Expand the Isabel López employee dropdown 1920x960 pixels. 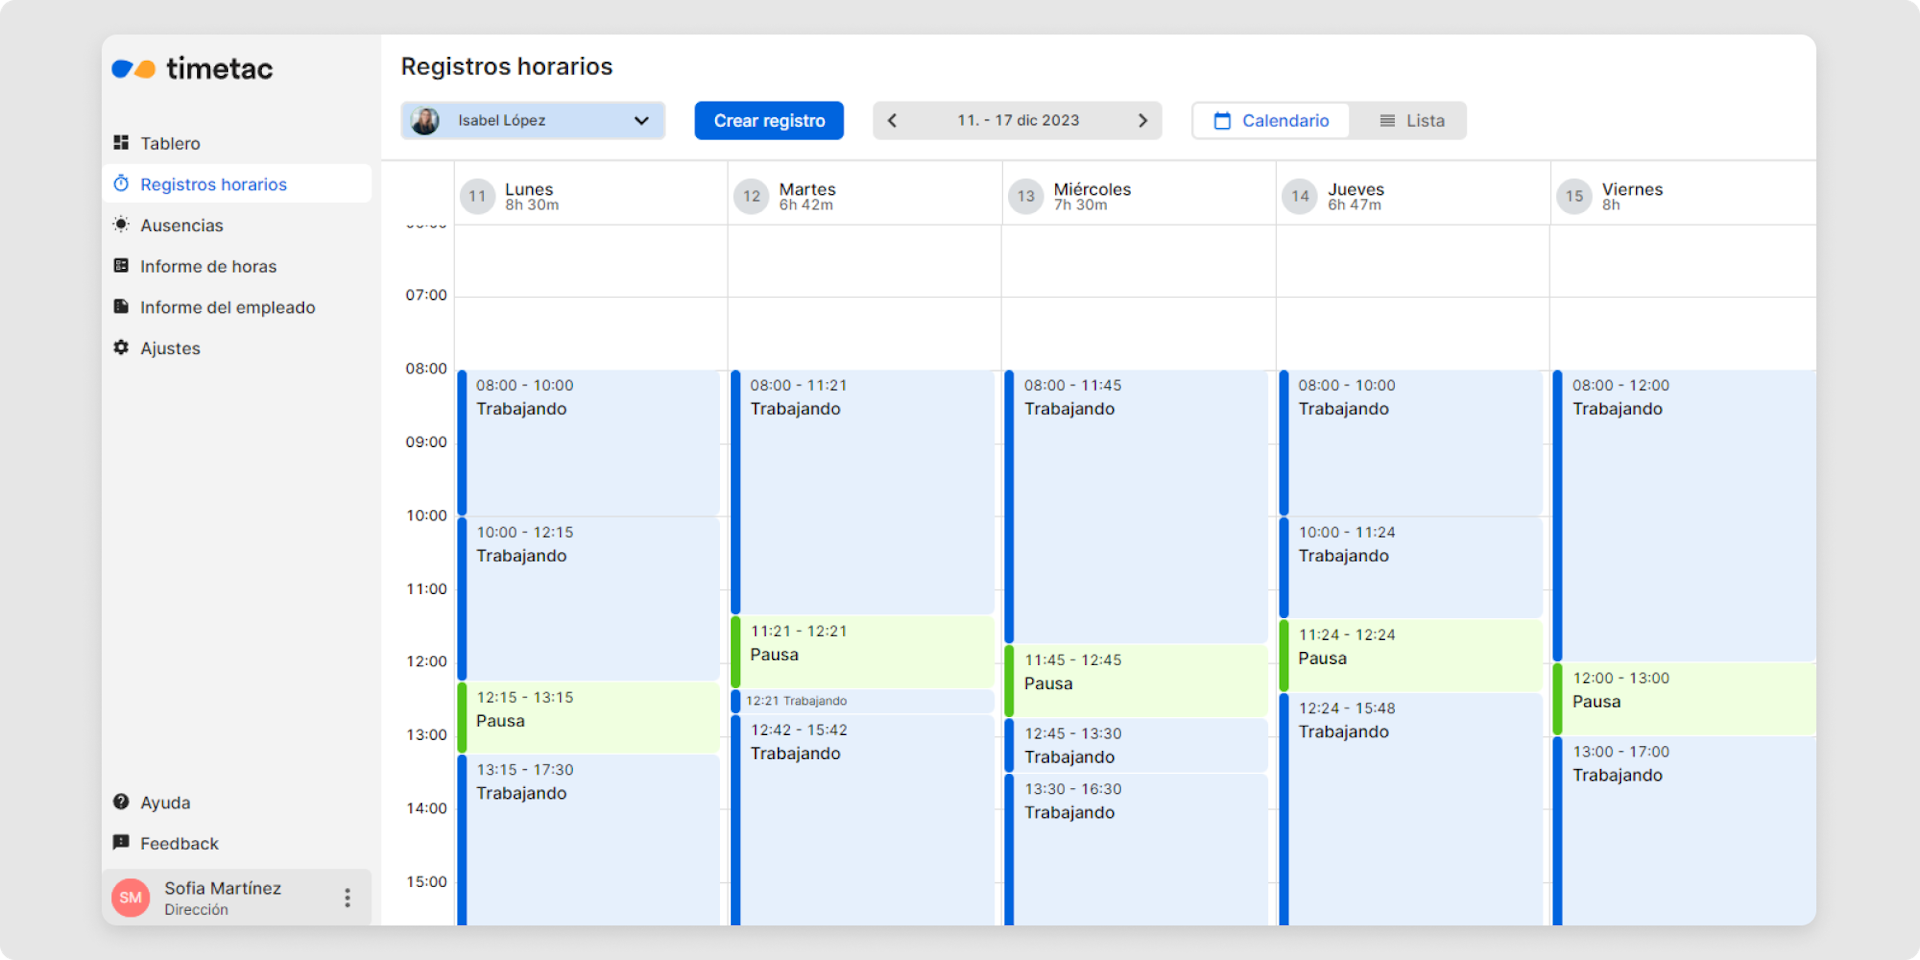point(533,121)
